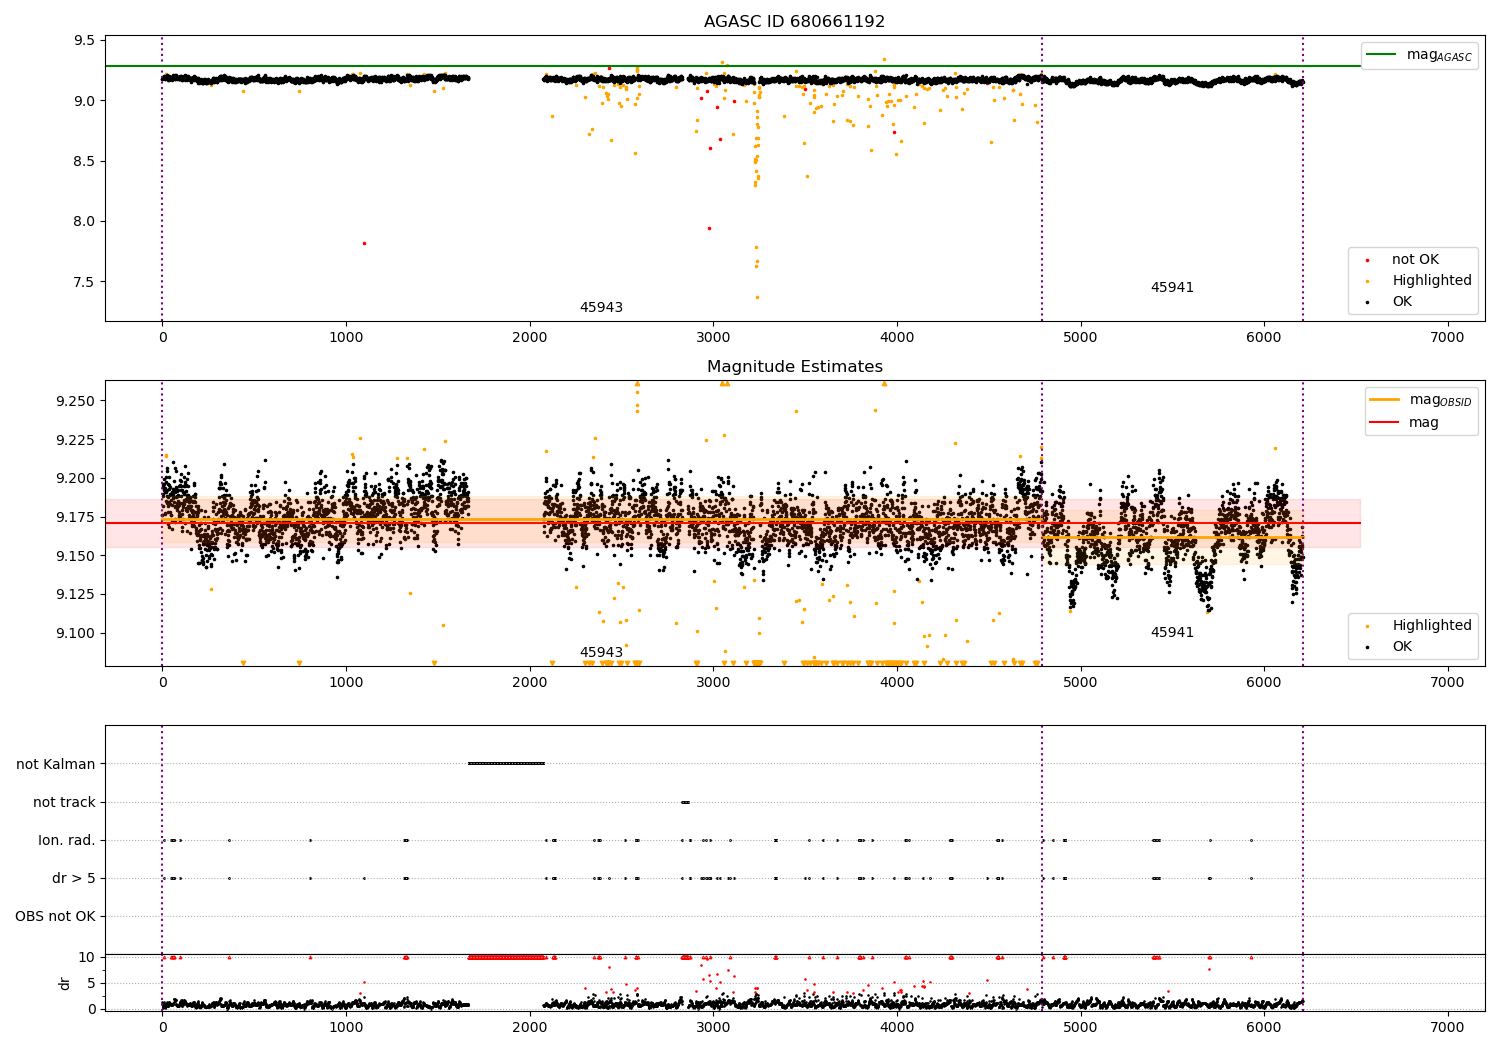Click the '3000' x tick of Magnitude Estimates plot

713,683
